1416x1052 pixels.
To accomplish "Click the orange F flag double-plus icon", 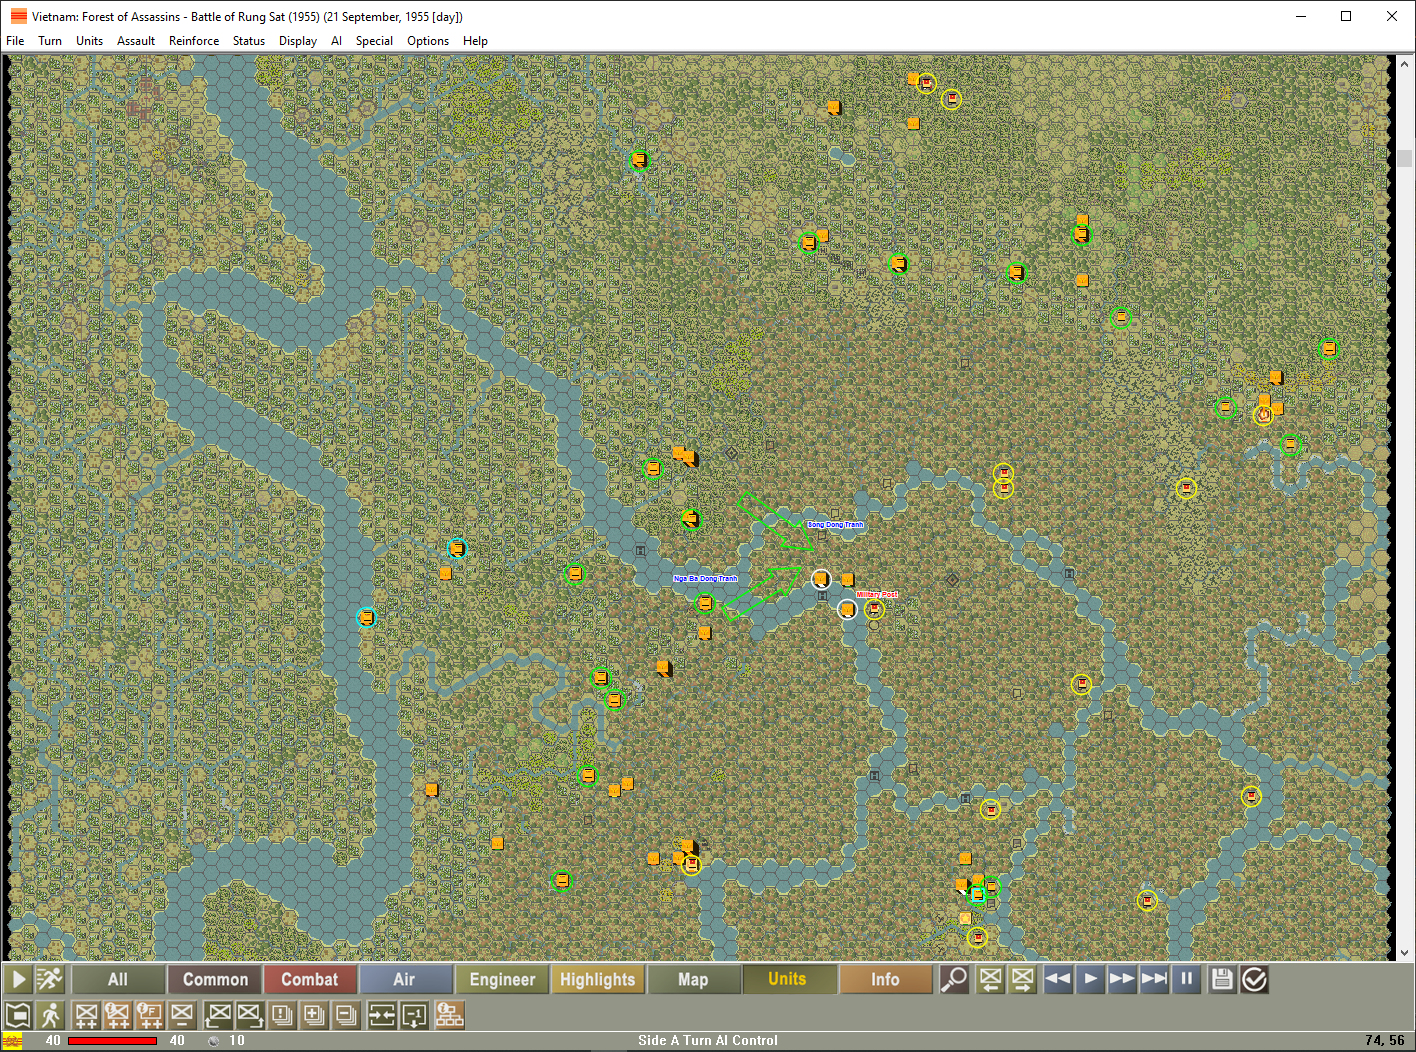I will 150,1015.
